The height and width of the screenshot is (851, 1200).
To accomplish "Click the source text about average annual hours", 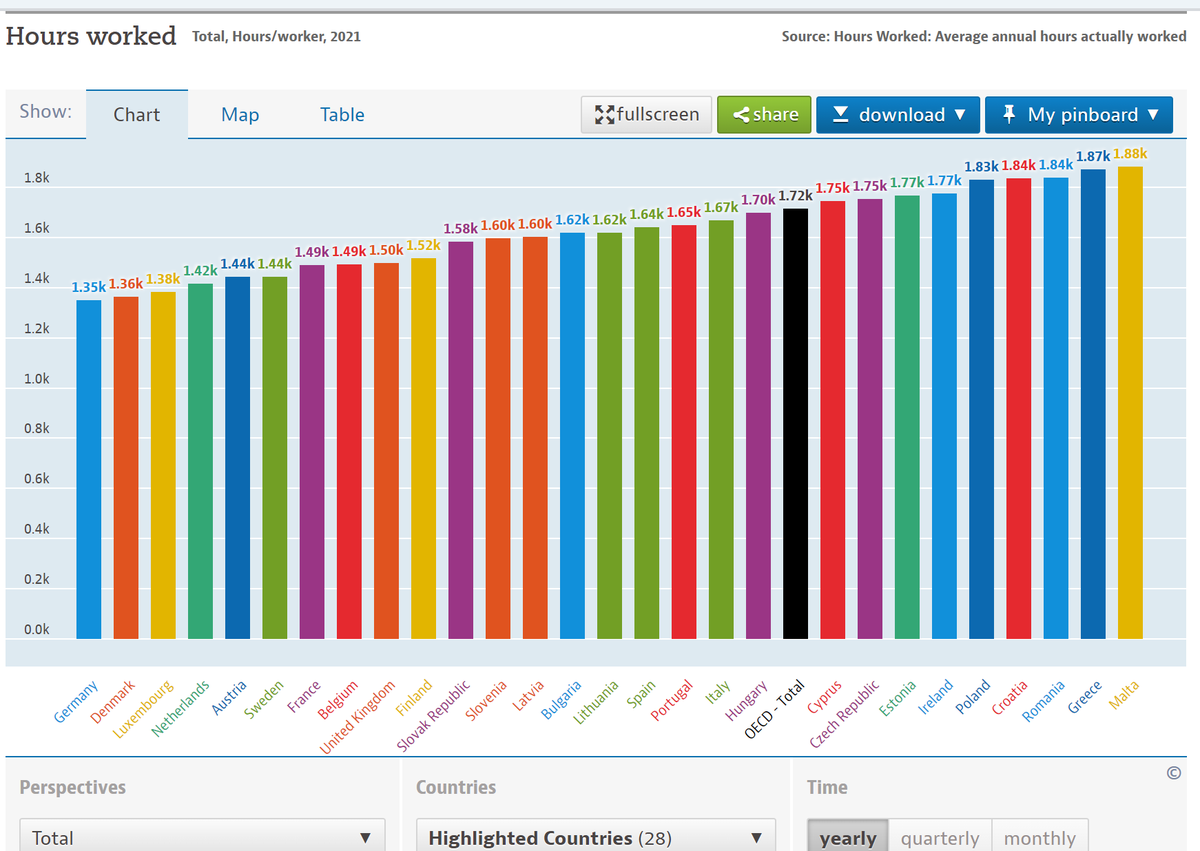I will tap(984, 36).
